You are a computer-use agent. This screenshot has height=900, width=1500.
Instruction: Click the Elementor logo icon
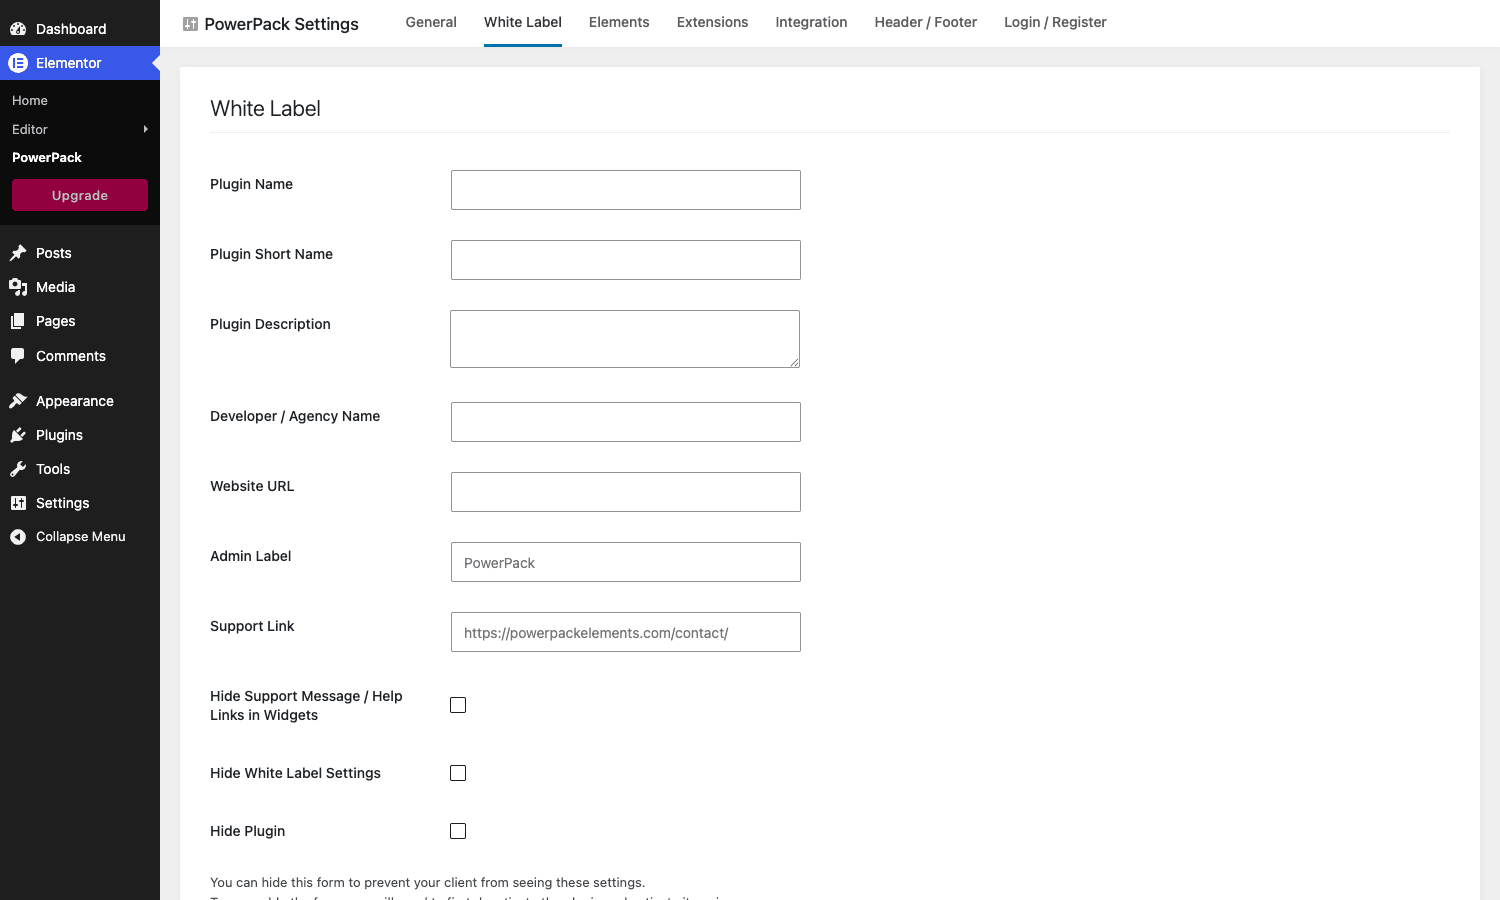coord(18,63)
